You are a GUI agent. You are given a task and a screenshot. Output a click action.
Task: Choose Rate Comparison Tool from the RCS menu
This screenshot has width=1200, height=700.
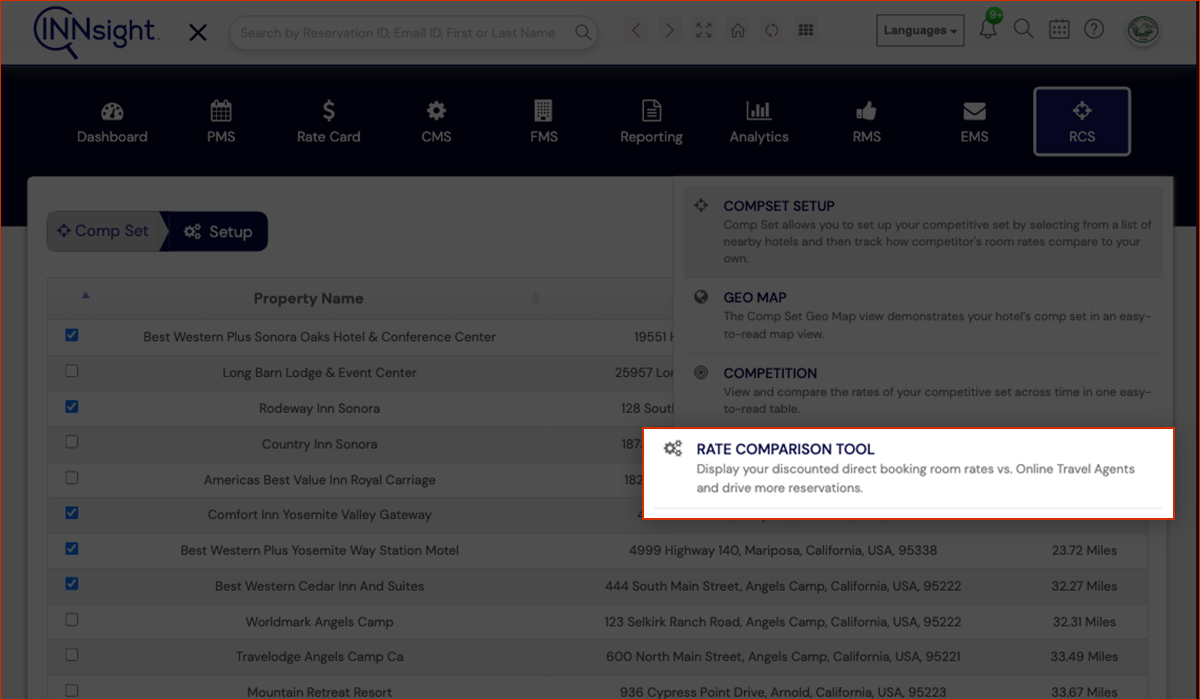click(908, 472)
